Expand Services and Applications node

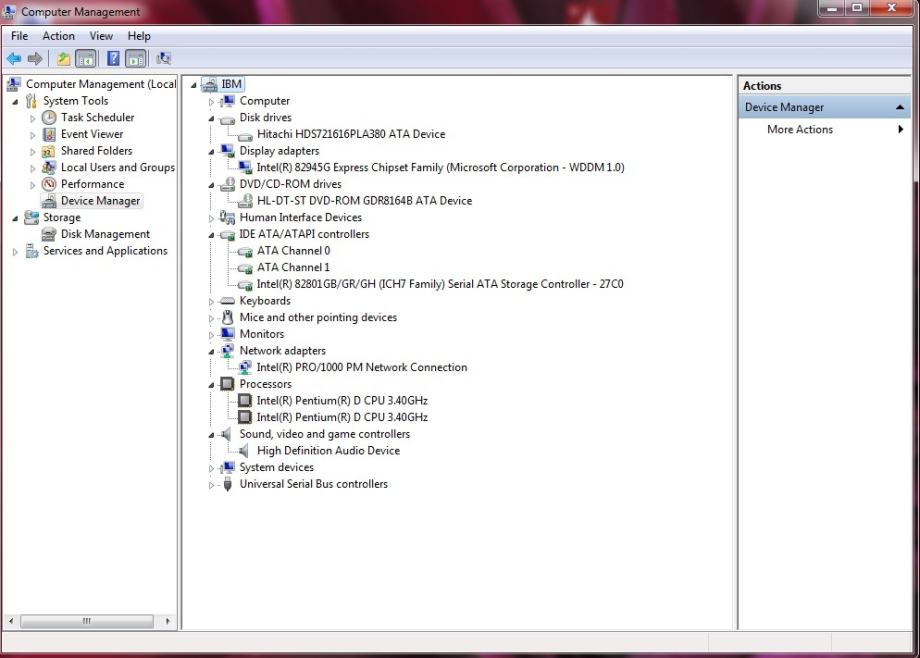click(x=15, y=251)
